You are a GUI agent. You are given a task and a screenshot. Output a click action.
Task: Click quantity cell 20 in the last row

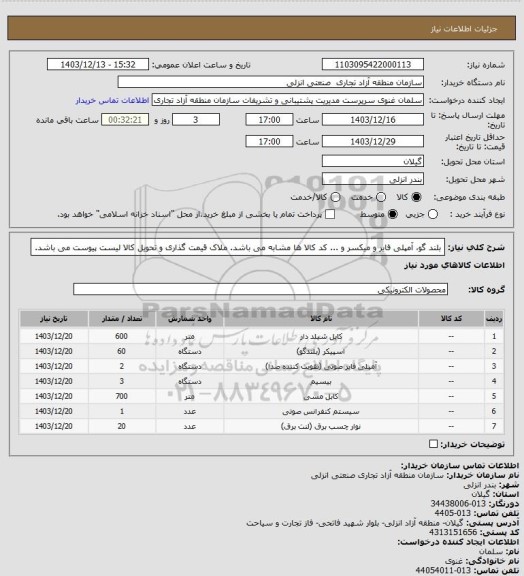(122, 426)
